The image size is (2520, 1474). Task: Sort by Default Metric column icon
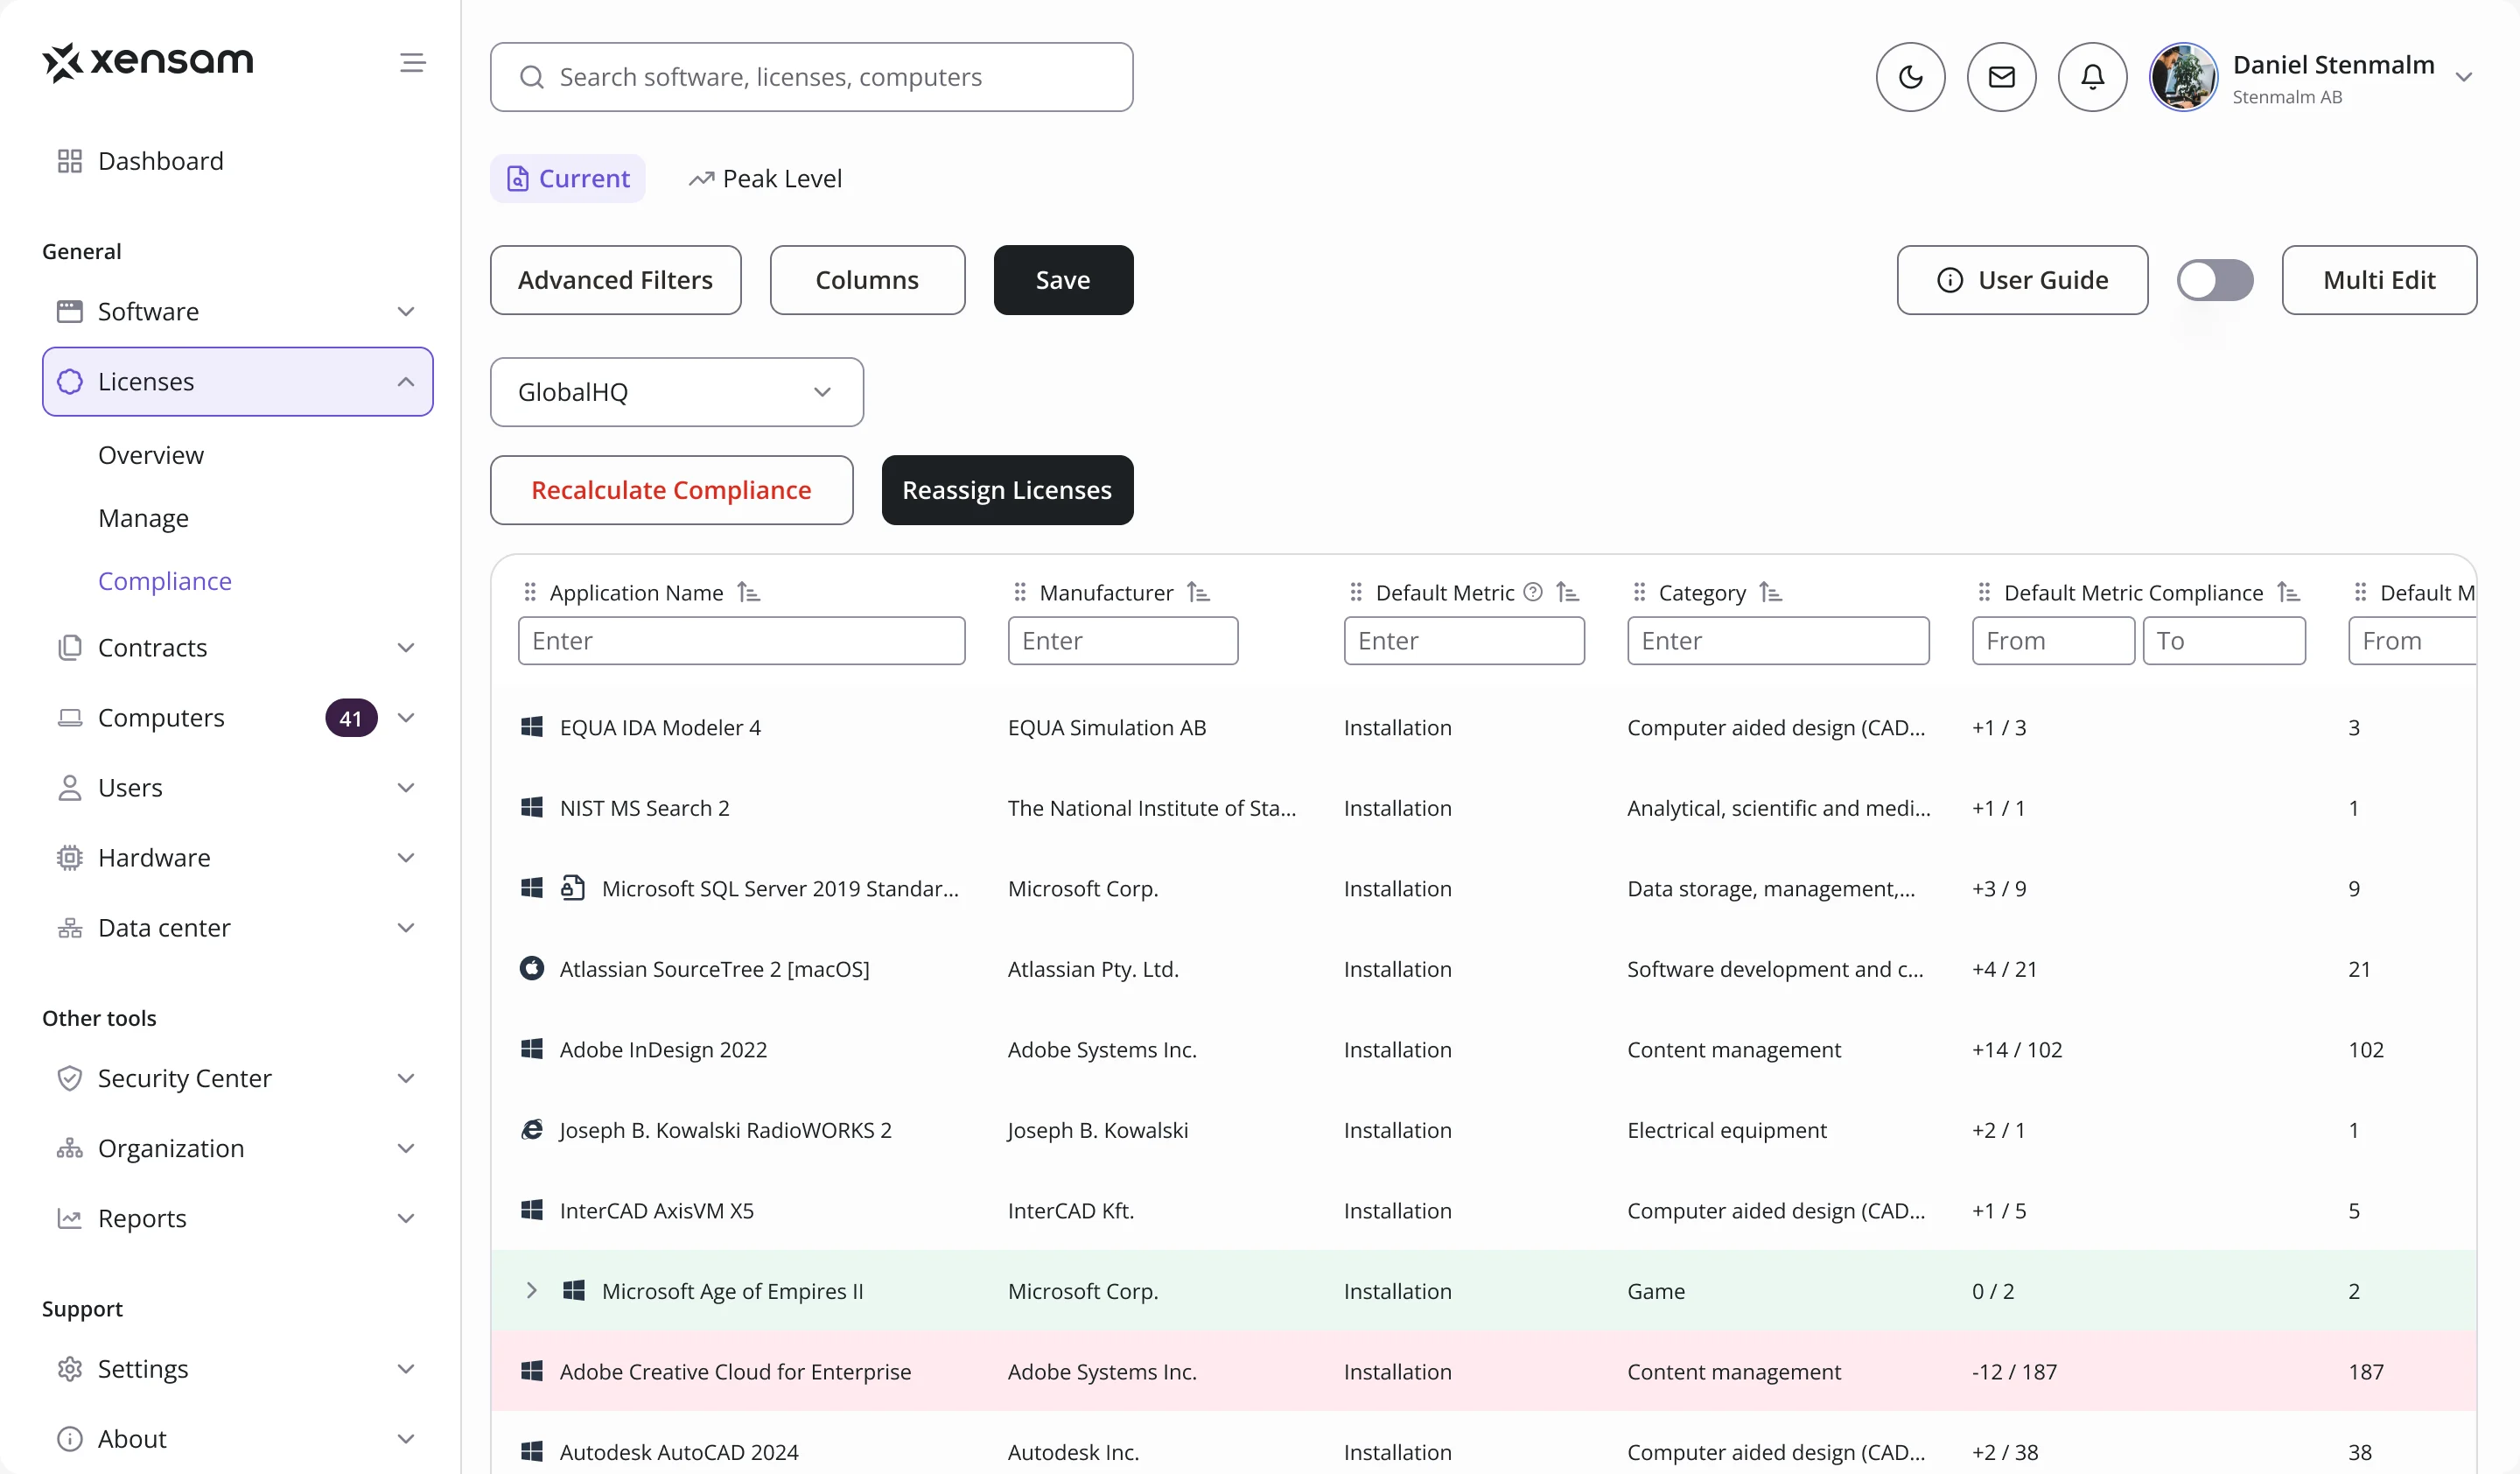click(1567, 592)
